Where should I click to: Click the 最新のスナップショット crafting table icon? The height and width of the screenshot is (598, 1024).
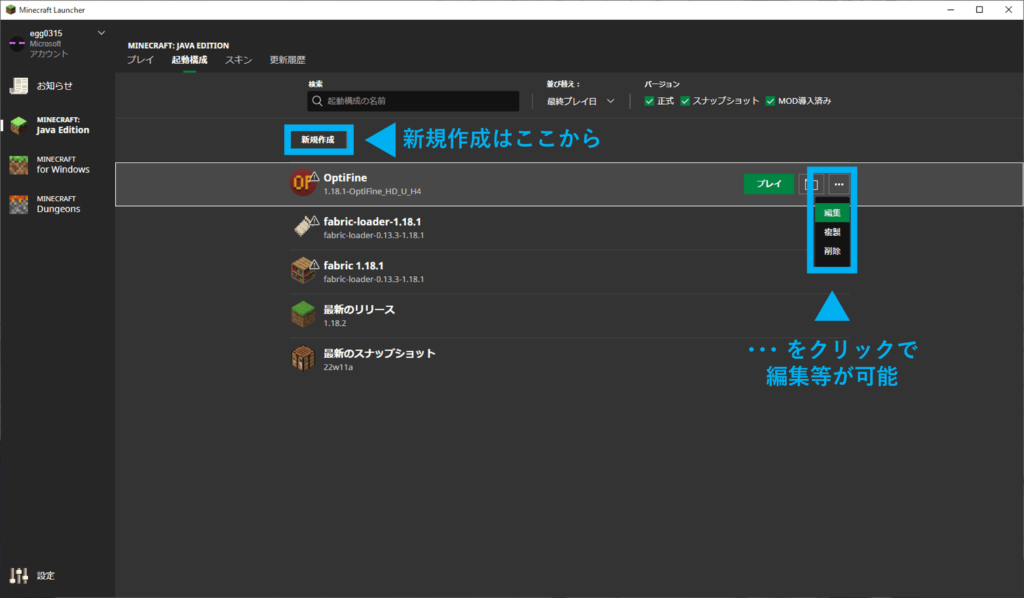303,358
